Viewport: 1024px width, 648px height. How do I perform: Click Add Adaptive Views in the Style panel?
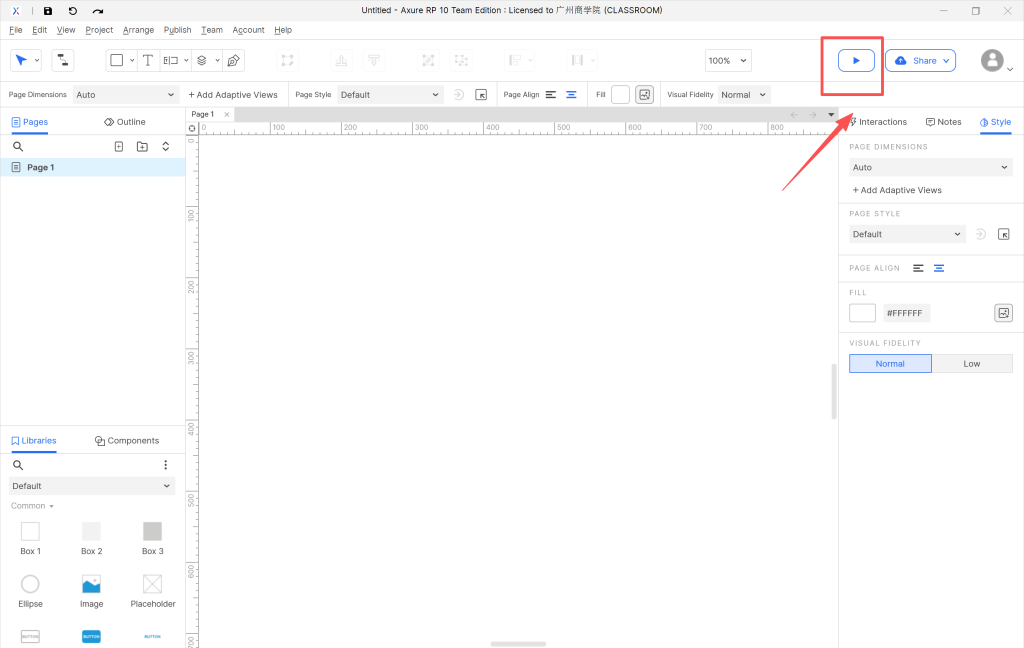pyautogui.click(x=897, y=190)
